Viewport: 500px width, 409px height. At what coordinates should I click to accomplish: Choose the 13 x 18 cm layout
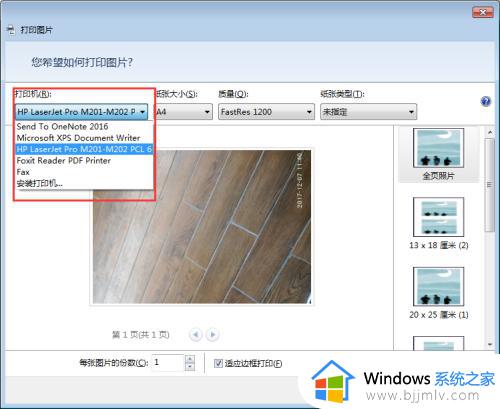(x=438, y=223)
